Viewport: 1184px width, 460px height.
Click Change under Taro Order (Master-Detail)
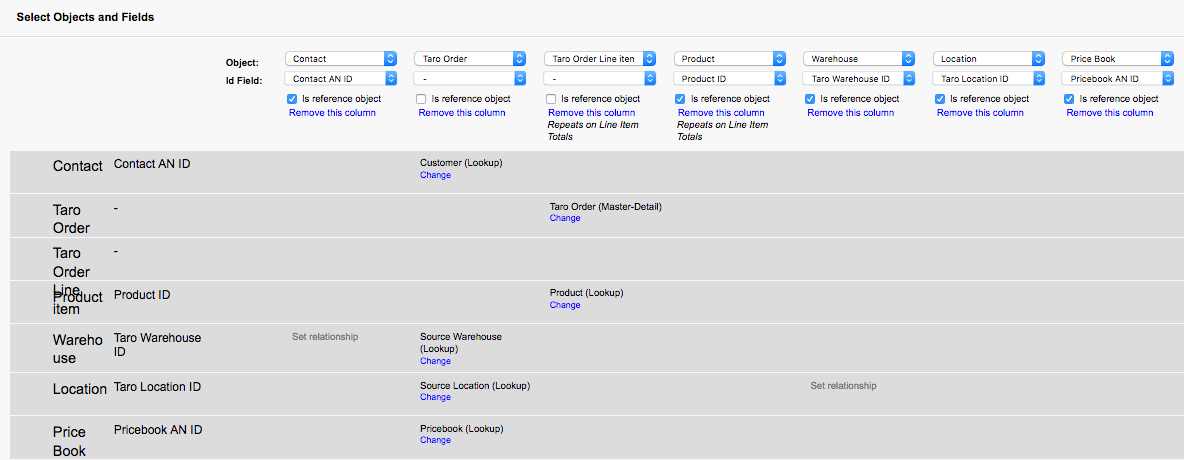565,218
